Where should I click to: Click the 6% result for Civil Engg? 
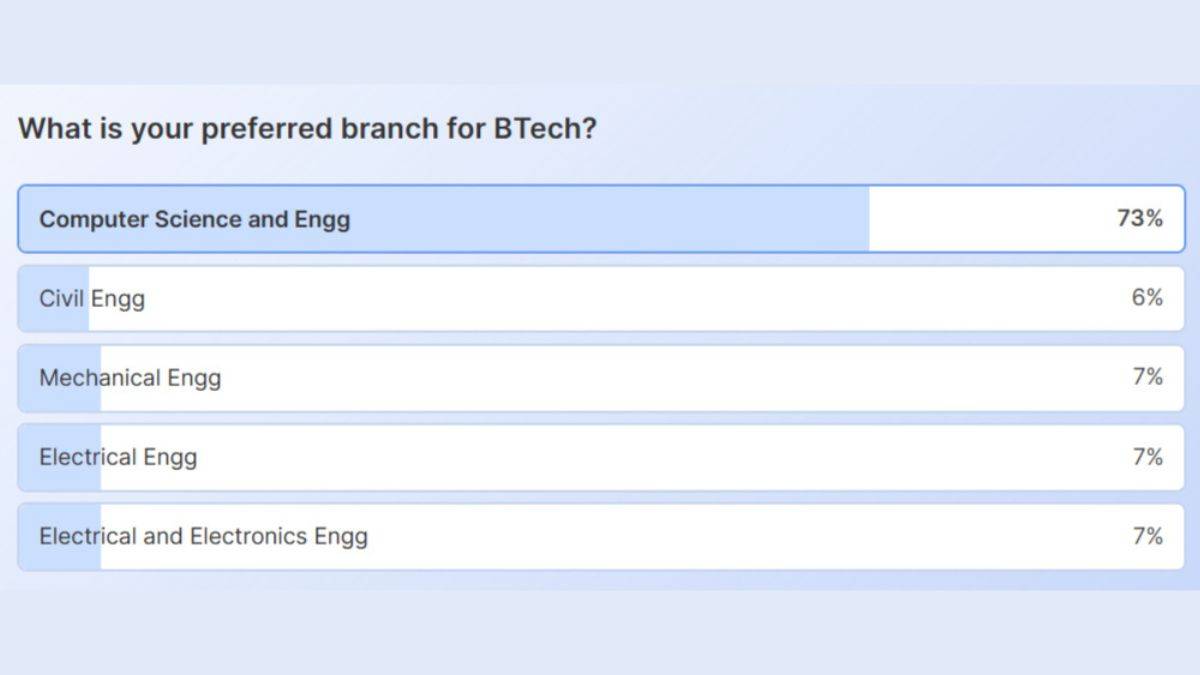click(x=1147, y=297)
